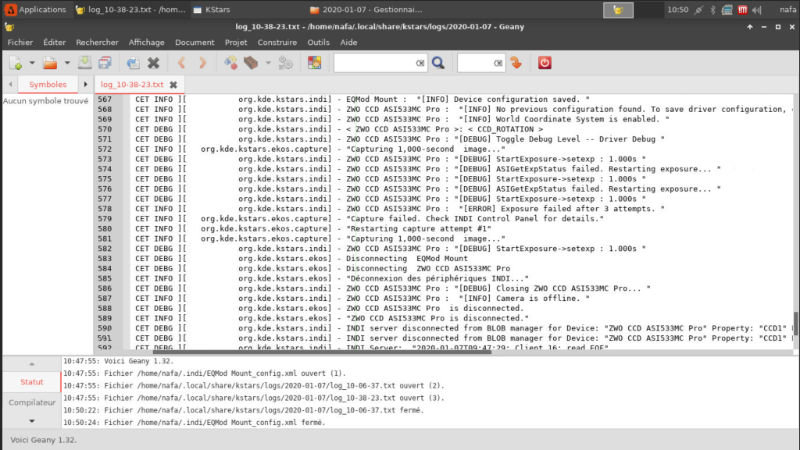Click the Open file folder icon
800x450 pixels.
tap(50, 63)
